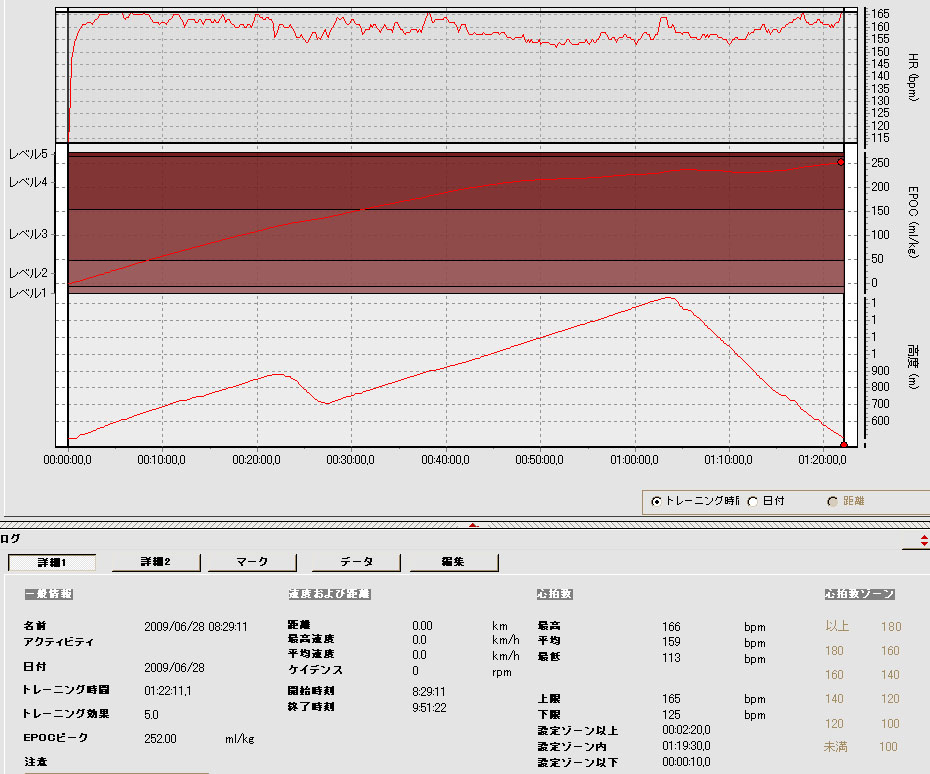This screenshot has width=930, height=774.
Task: Switch to the 詳細2 tab
Action: tap(156, 562)
